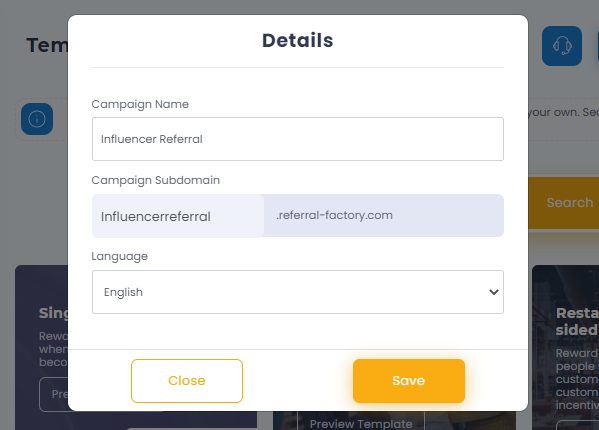
Task: Click the Preview Template button
Action: coord(361,423)
